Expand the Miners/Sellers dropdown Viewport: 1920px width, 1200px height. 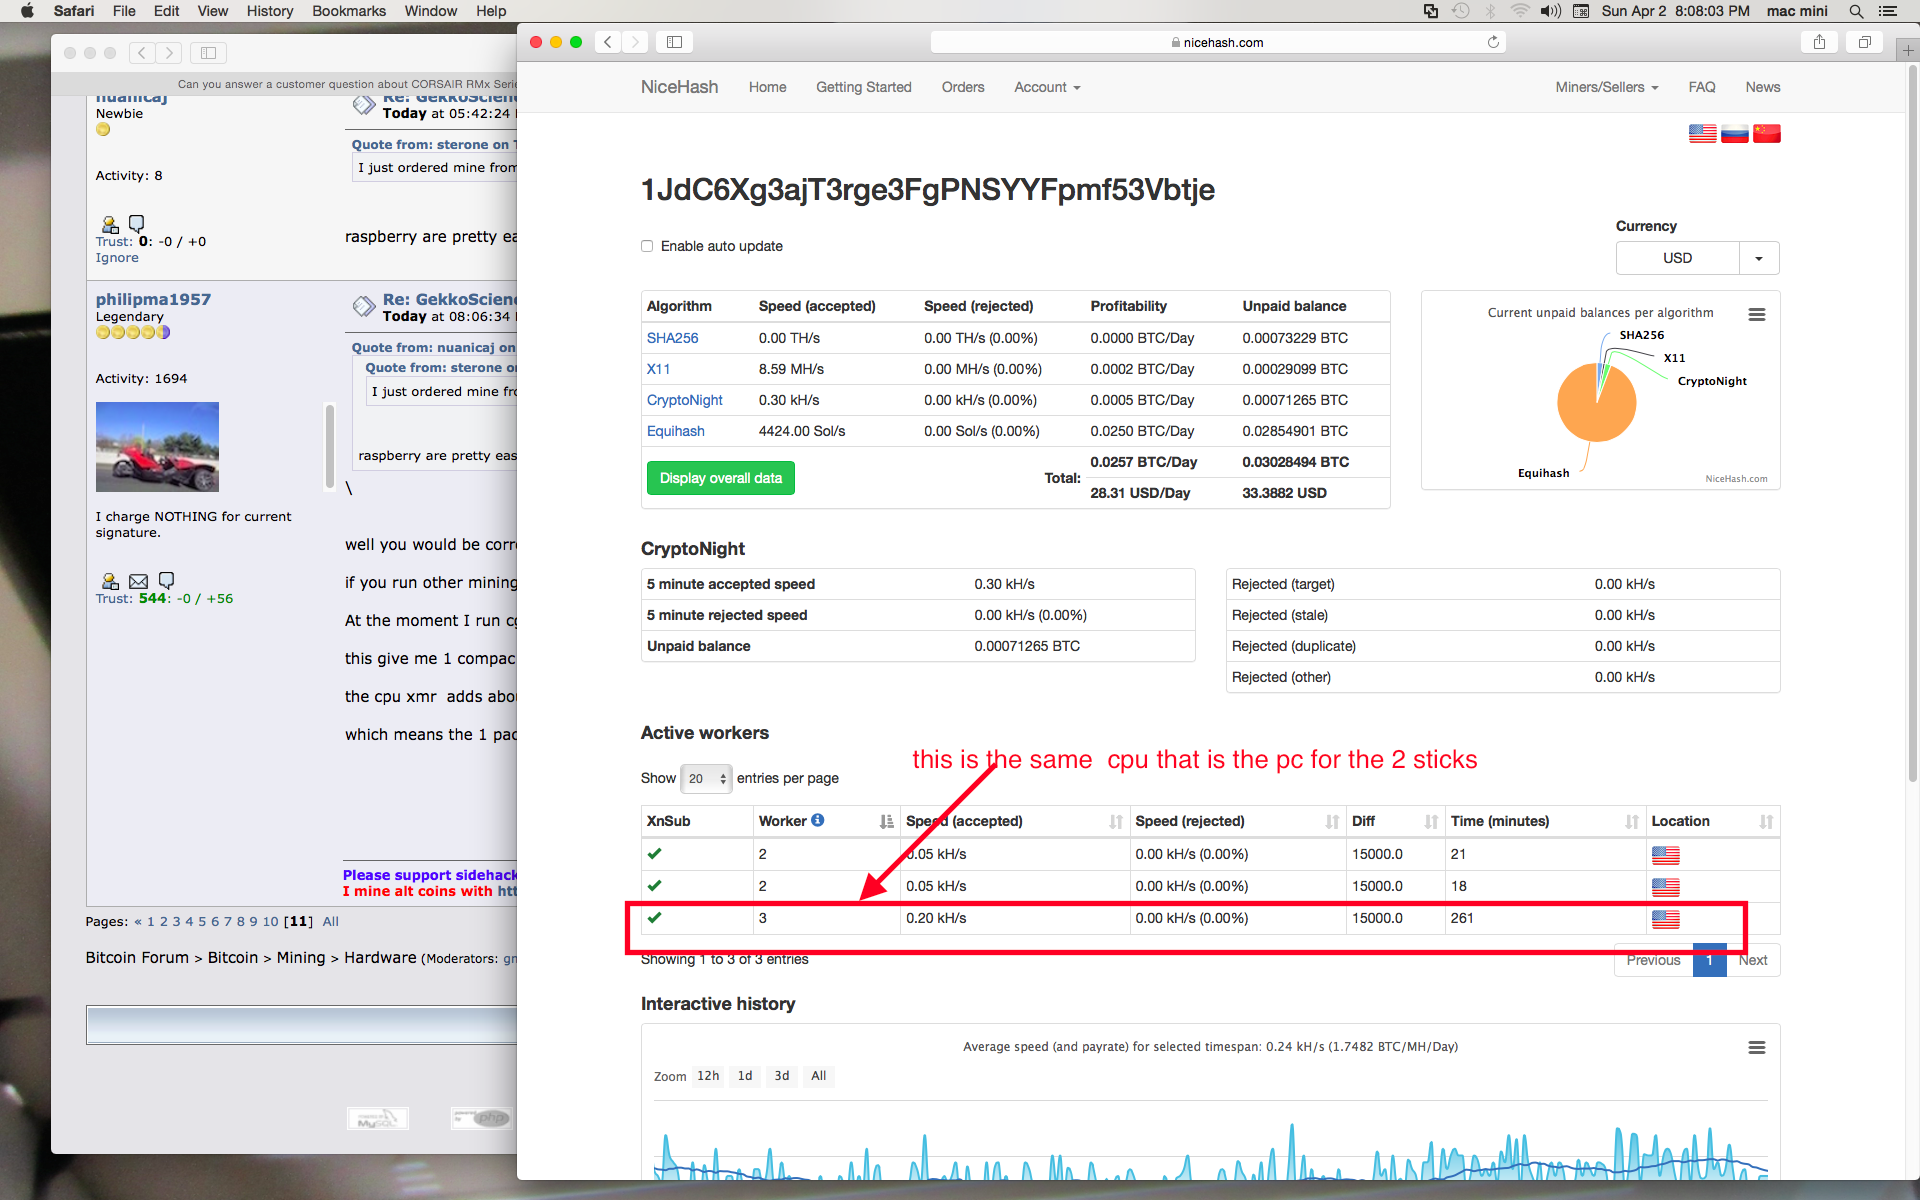pos(1606,87)
